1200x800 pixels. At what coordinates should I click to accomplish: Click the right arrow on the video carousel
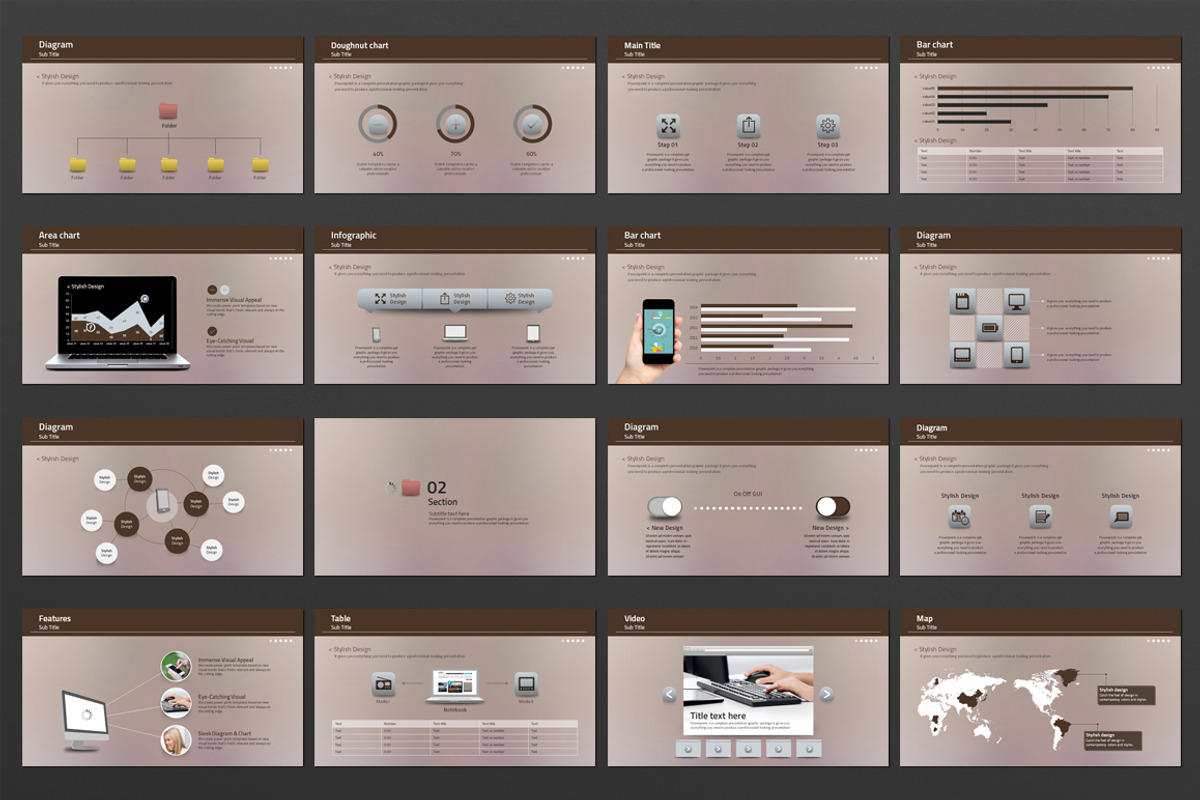click(827, 694)
